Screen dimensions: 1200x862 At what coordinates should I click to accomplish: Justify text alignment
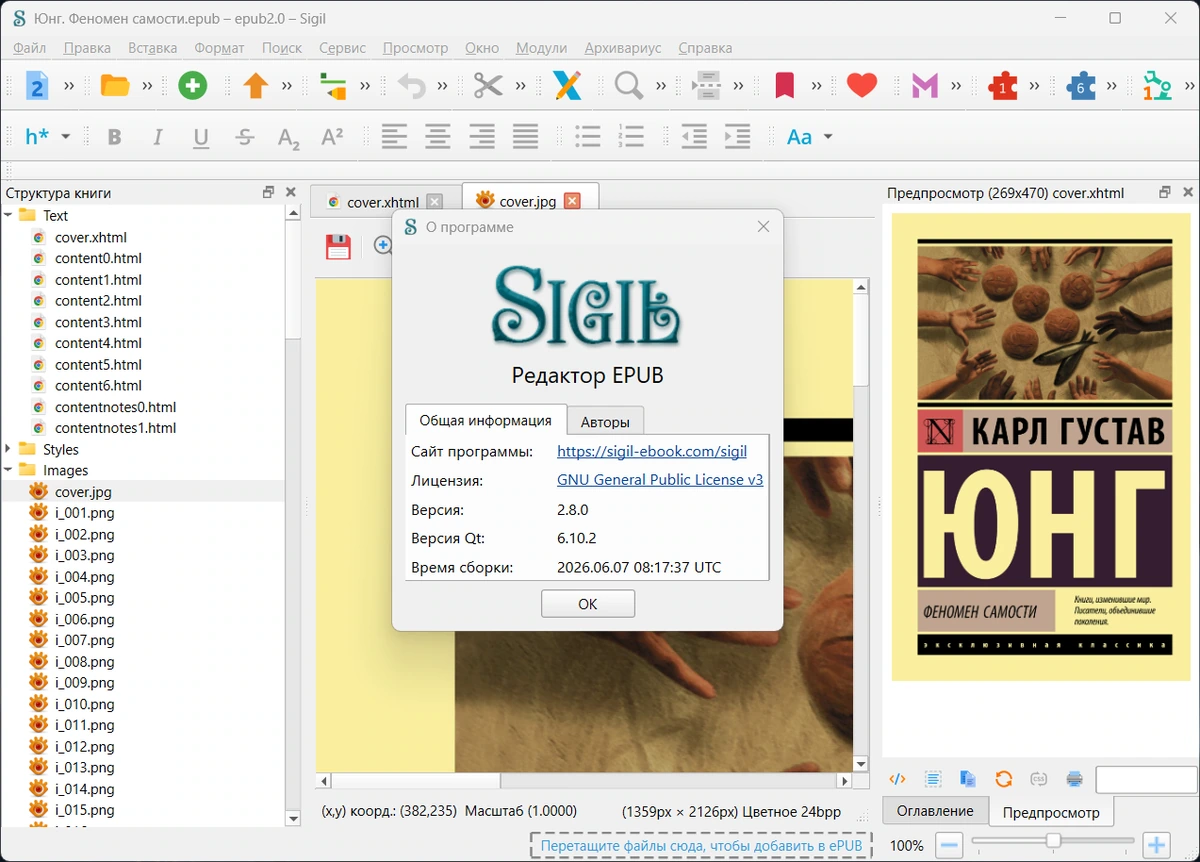pyautogui.click(x=525, y=137)
